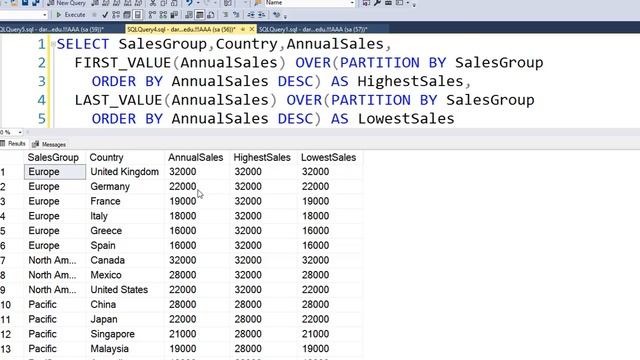640x360 pixels.
Task: Switch output to Results to File
Action: (x=211, y=15)
